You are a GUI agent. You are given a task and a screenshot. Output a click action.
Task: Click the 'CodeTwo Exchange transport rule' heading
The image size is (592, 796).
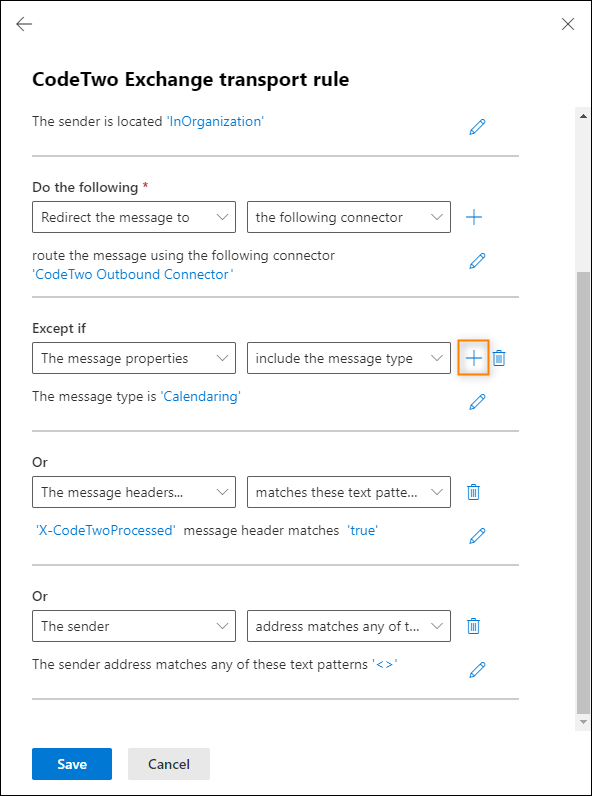click(x=190, y=80)
